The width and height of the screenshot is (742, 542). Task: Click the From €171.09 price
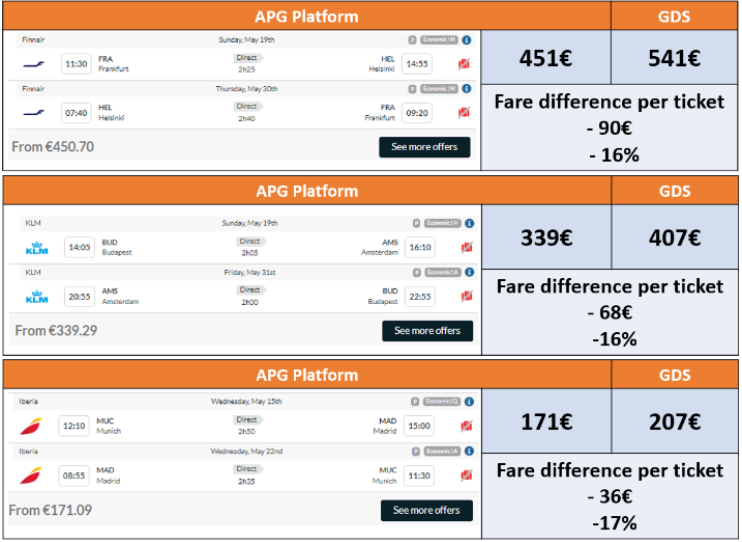(50, 510)
